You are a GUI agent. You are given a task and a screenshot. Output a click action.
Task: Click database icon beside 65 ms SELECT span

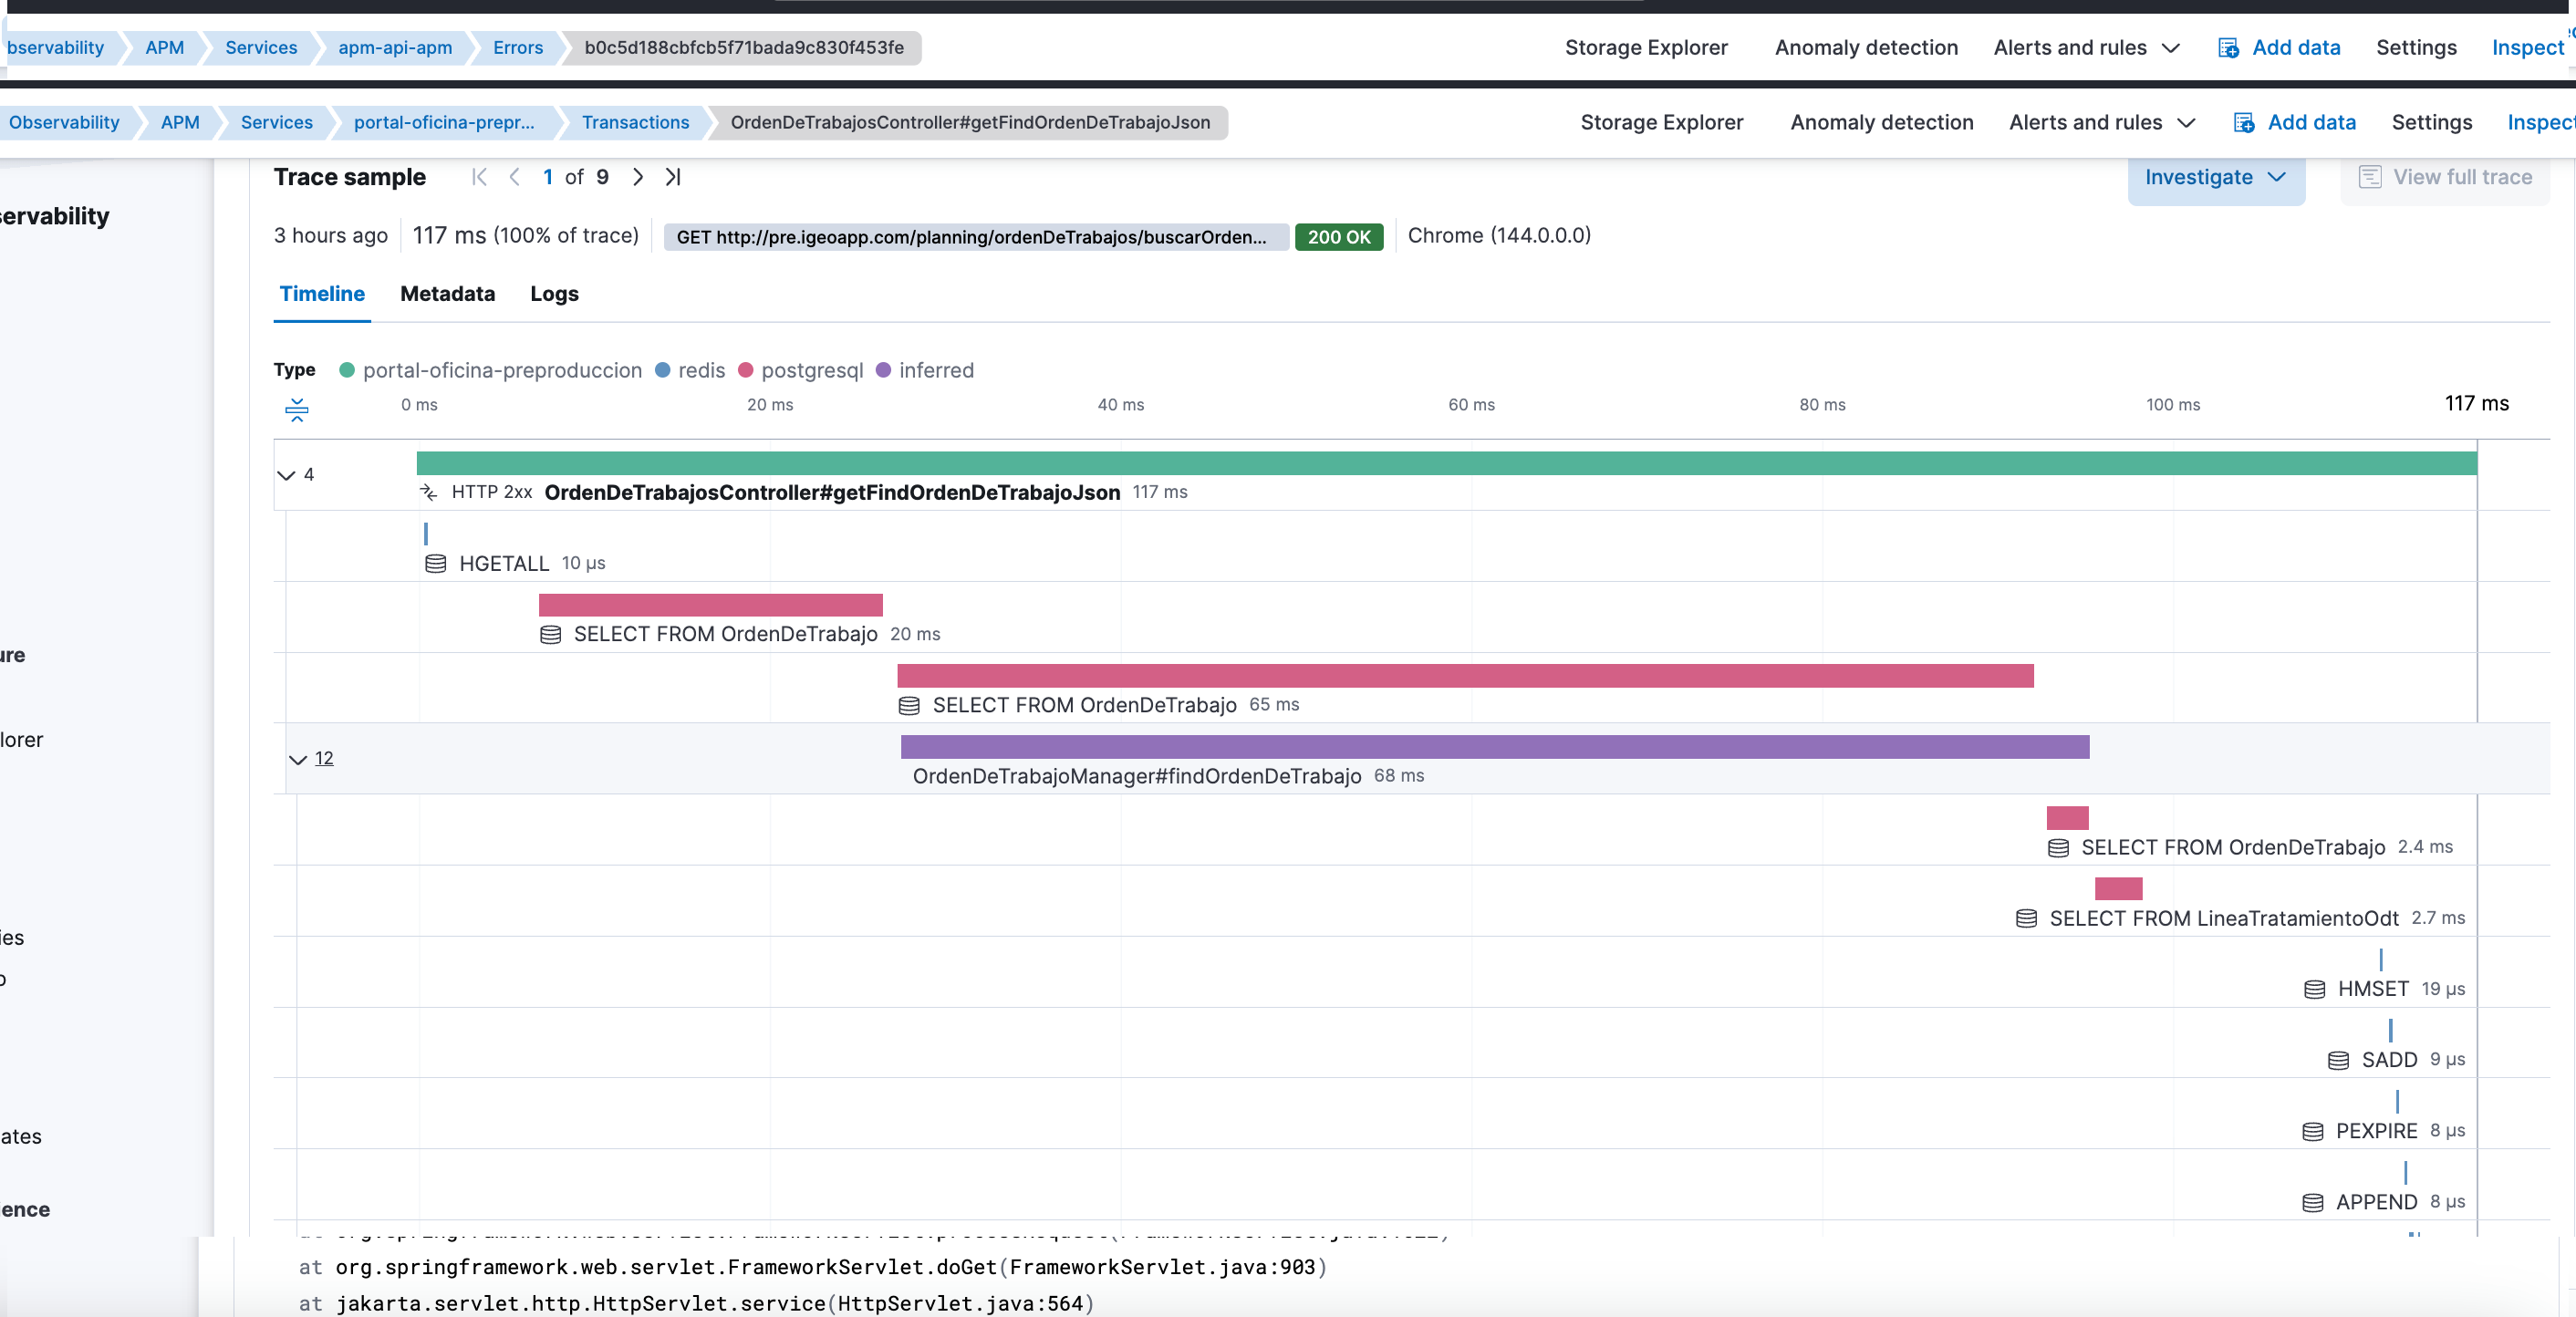point(909,706)
